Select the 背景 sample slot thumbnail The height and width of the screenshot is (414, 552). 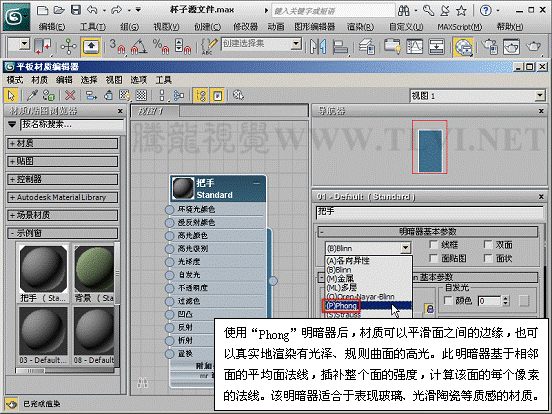pos(94,269)
